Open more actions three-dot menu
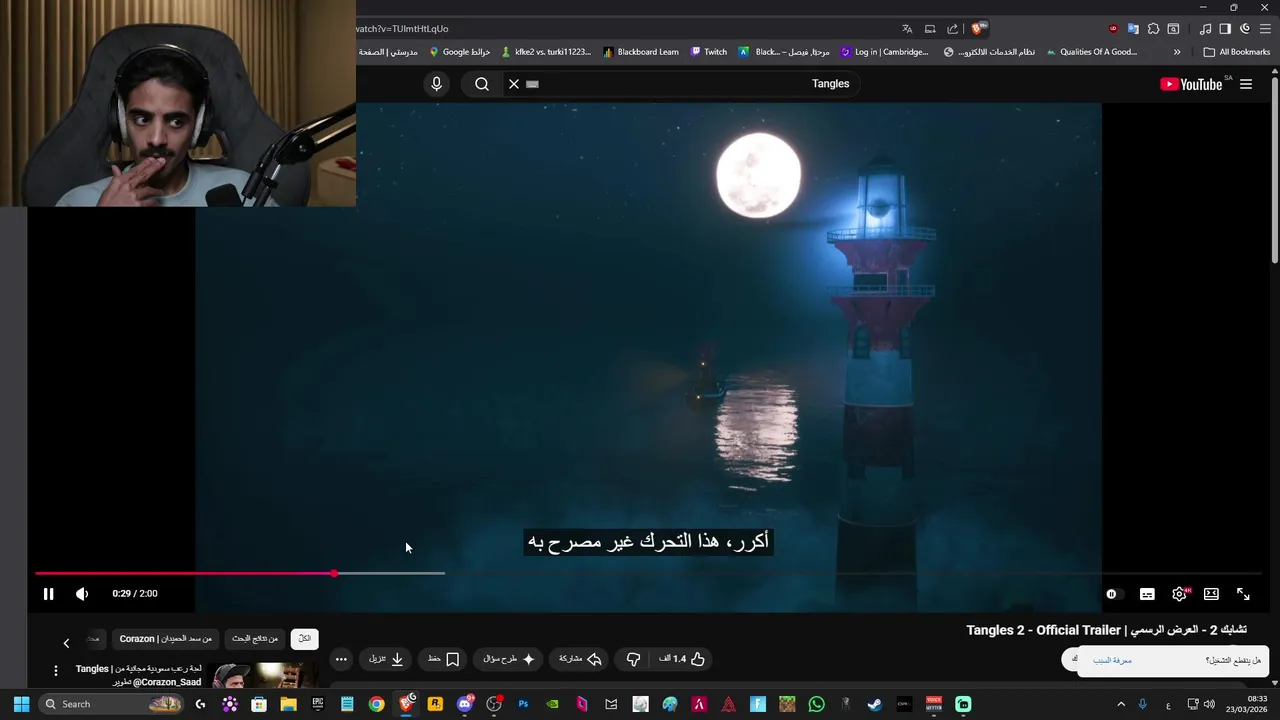 (341, 659)
